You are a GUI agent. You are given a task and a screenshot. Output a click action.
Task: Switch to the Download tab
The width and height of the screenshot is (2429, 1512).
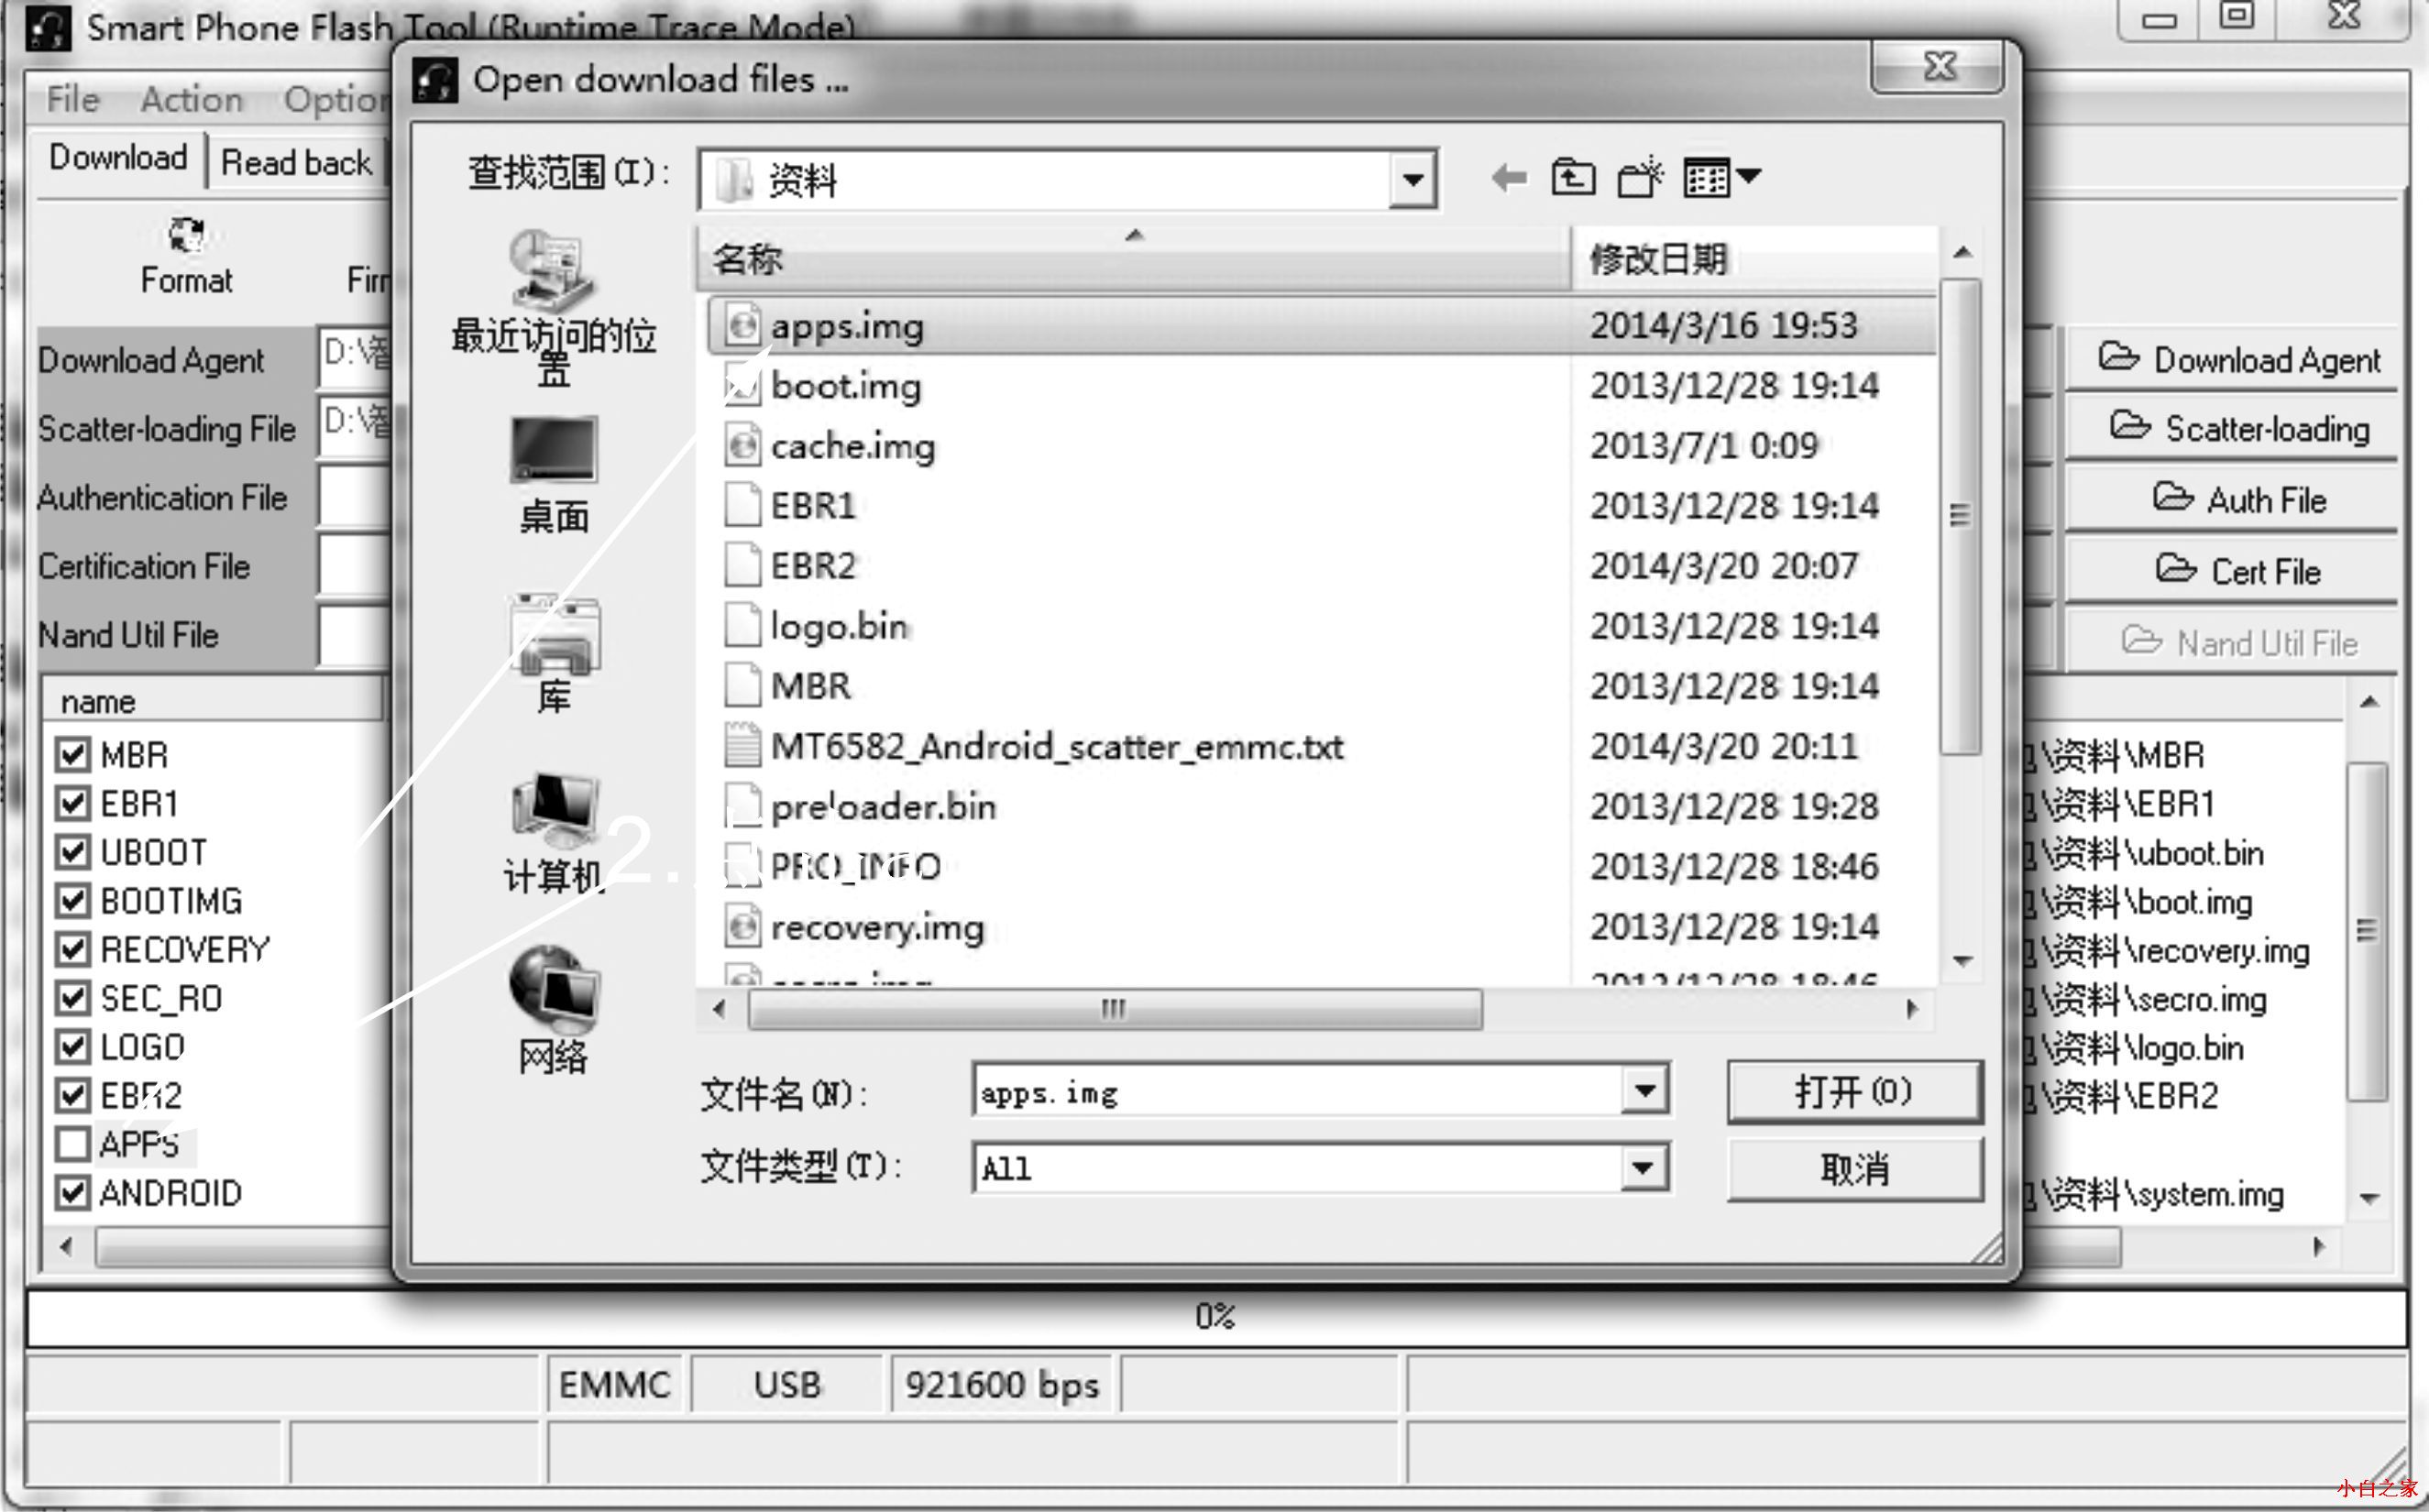tap(118, 158)
